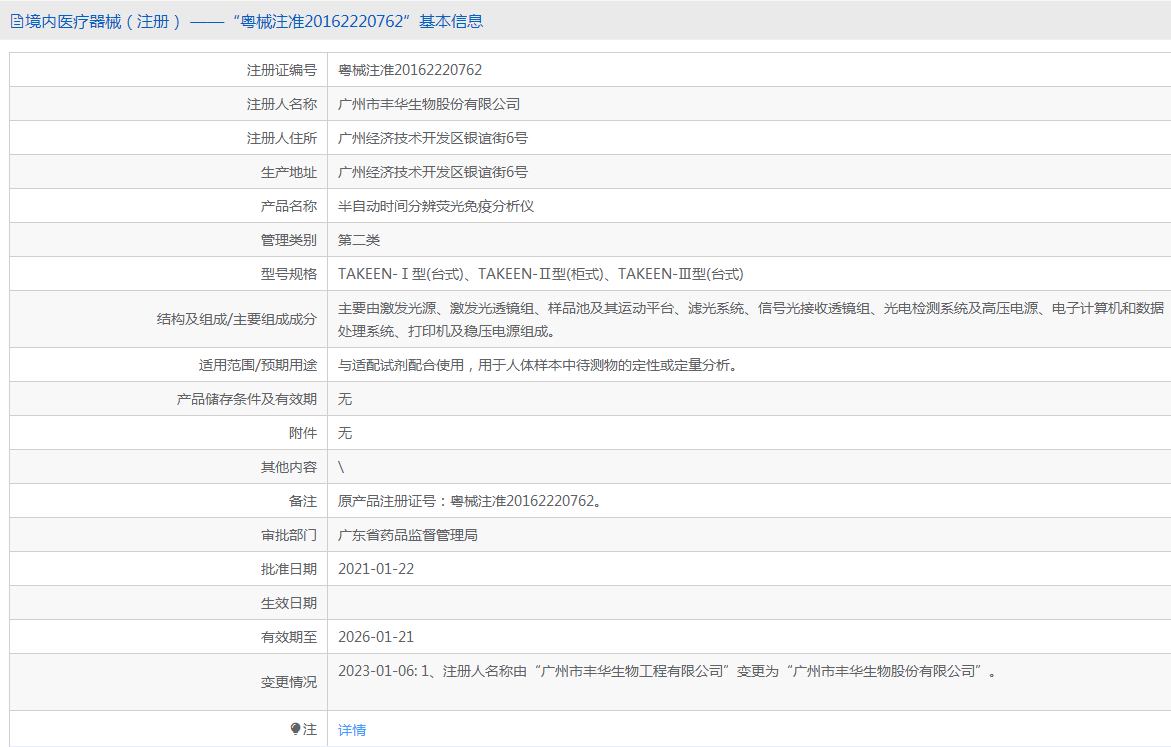Click the address in the 注册人住所 row
1171x747 pixels.
point(433,138)
